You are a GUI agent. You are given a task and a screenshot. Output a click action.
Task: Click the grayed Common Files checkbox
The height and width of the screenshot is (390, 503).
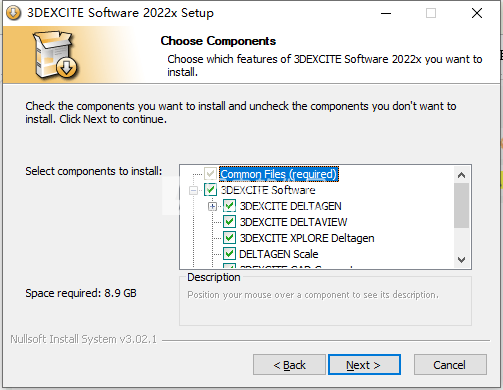(x=210, y=174)
